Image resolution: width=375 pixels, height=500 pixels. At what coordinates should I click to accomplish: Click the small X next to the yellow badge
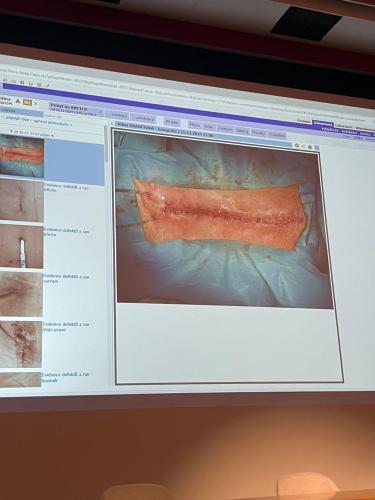pos(36,104)
